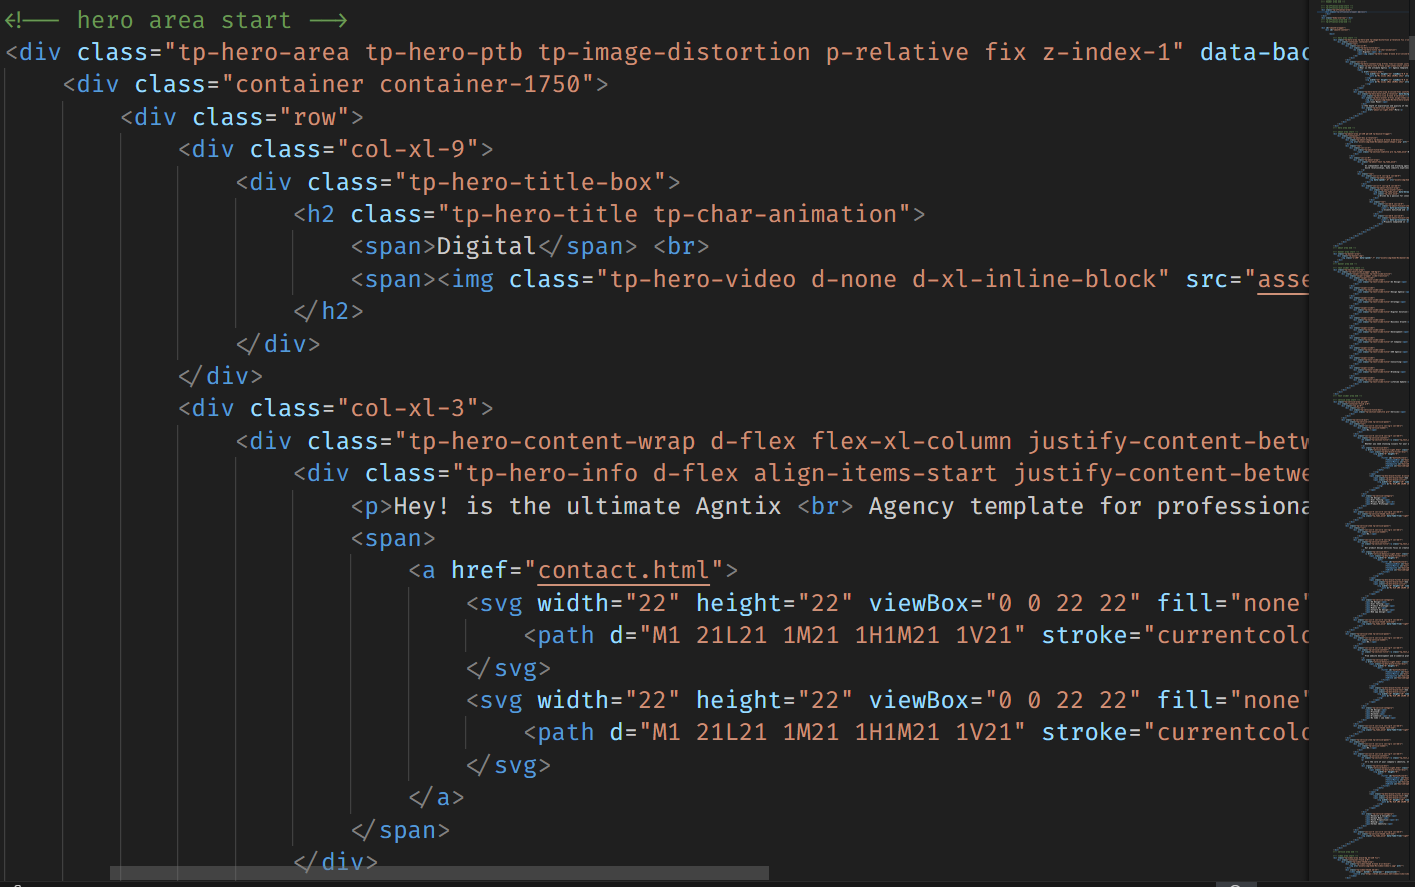Click the vertical scrollbar thumb on the right edge
The height and width of the screenshot is (887, 1415).
point(1411,48)
